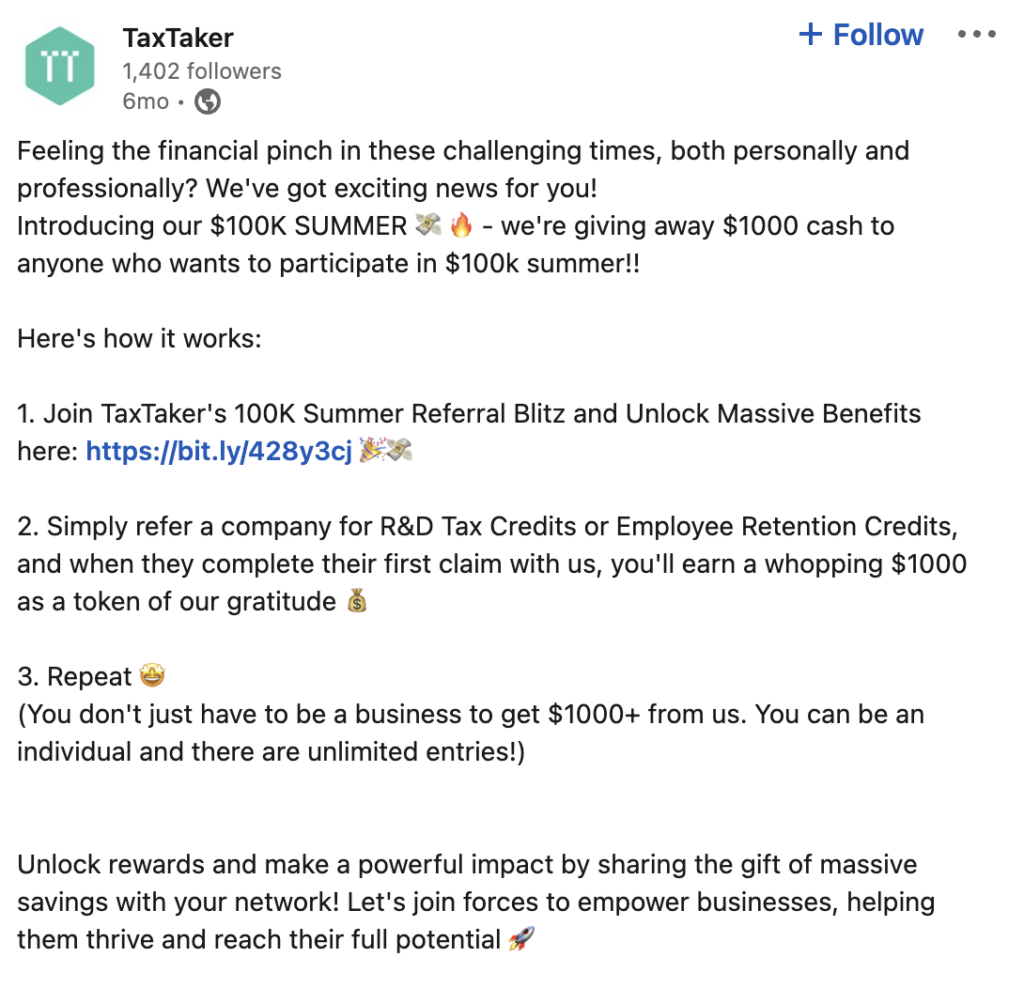
Task: Click the "unlimited entries" parenthetical note
Action: pos(470,733)
